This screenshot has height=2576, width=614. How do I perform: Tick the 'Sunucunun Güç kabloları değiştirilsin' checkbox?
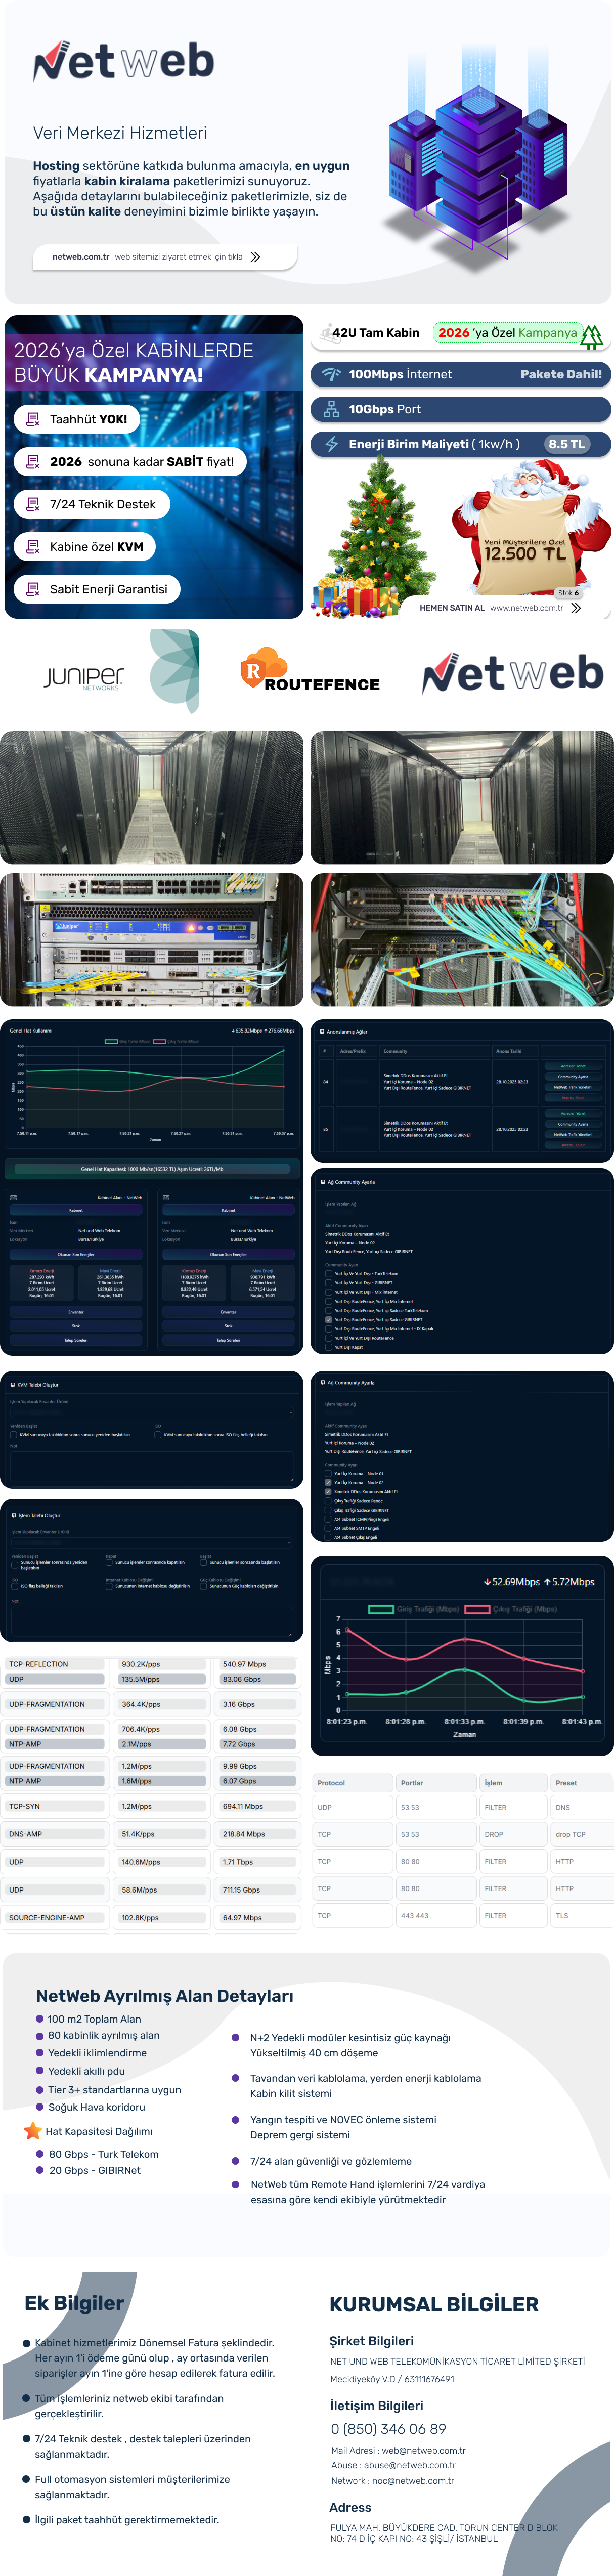click(204, 1586)
